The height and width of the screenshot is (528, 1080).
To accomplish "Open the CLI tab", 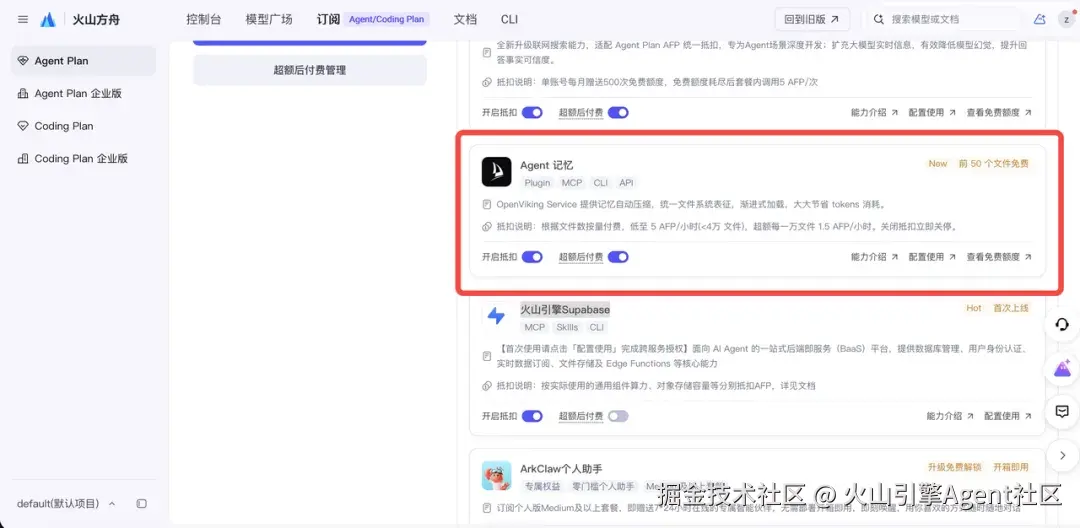I will coord(509,19).
